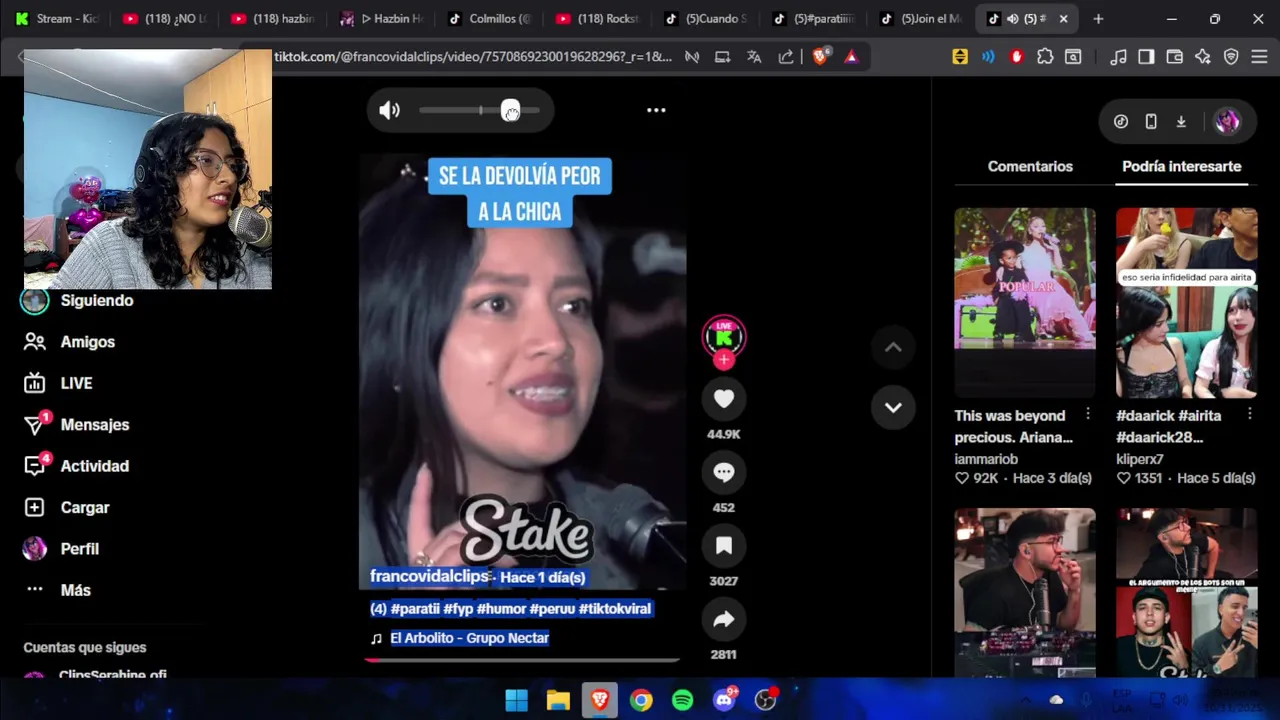1280x720 pixels.
Task: Click the share page icon in address bar
Action: (x=786, y=57)
